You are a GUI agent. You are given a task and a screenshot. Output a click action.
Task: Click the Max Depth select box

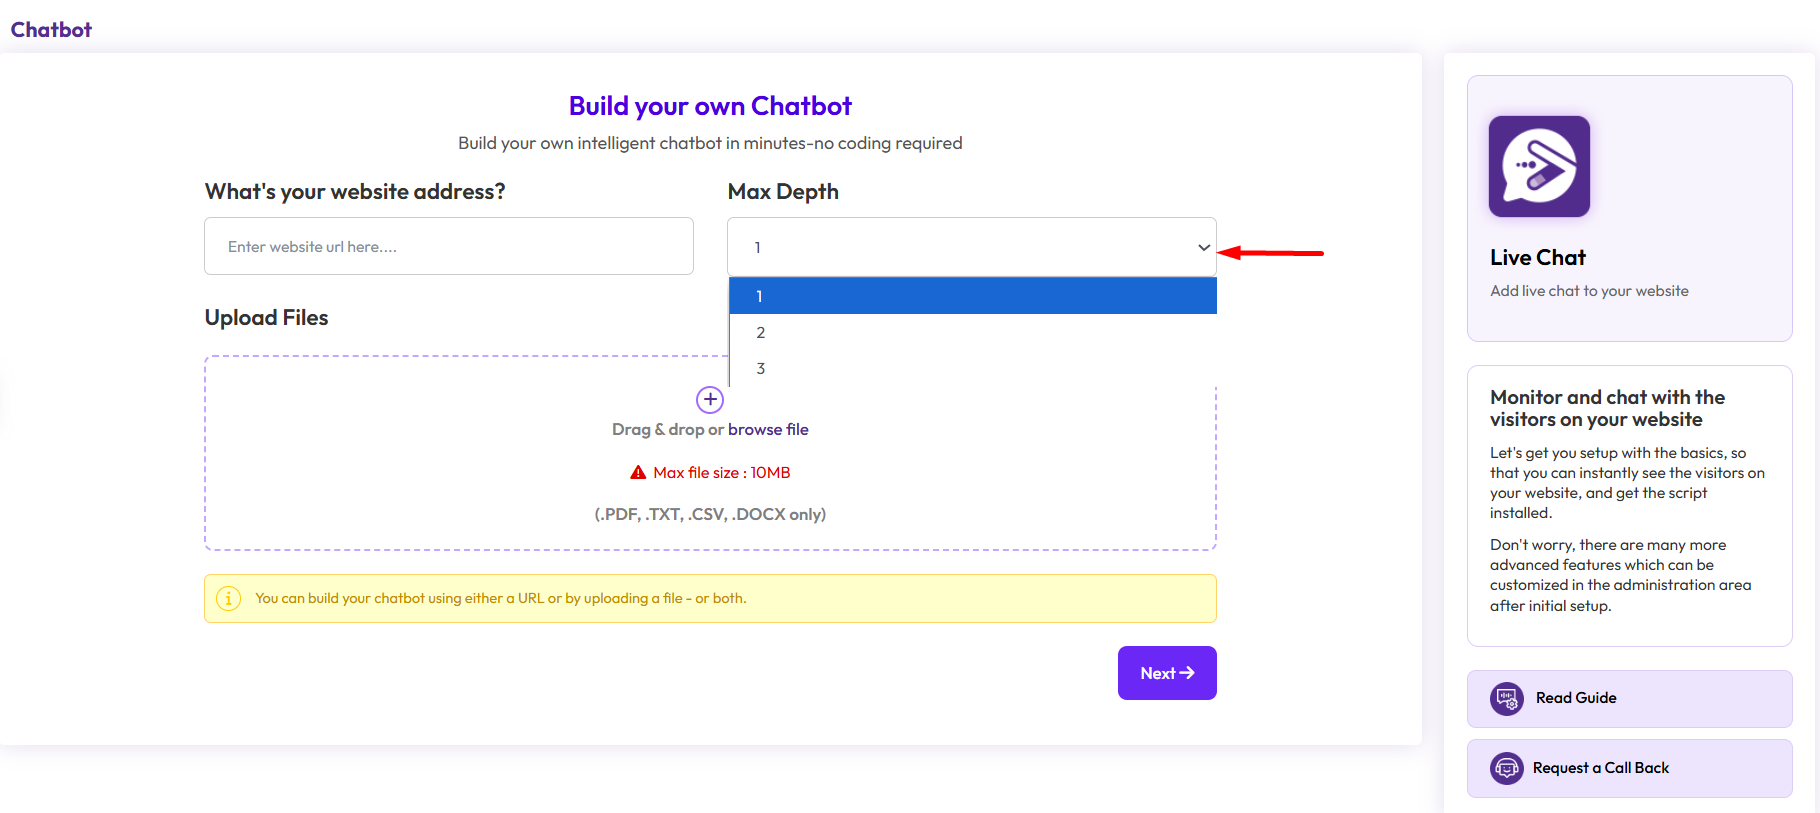click(960, 247)
